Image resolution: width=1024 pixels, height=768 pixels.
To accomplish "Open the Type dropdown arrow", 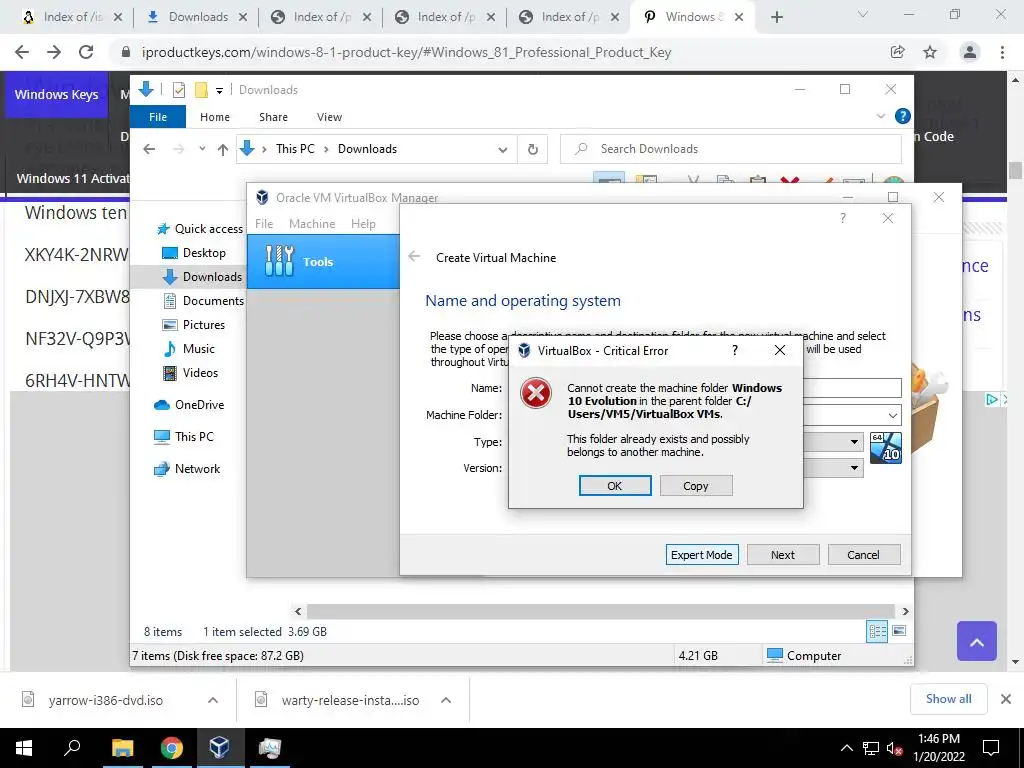I will pos(854,442).
